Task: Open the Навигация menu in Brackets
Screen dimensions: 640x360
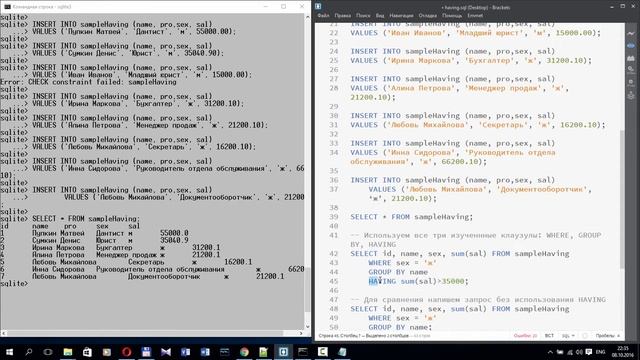Action: (x=401, y=16)
